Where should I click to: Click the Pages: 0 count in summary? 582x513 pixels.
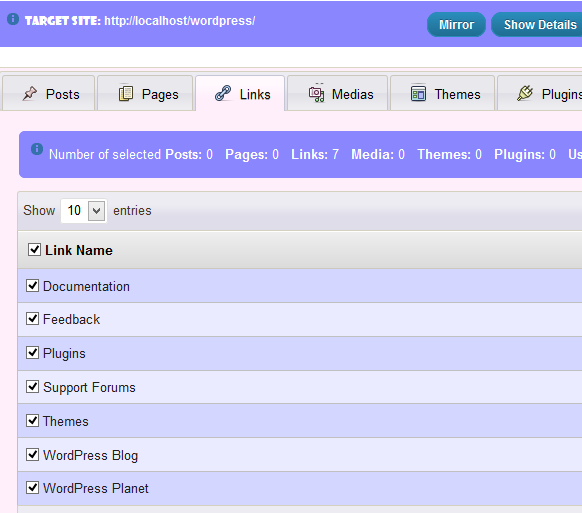tap(252, 154)
